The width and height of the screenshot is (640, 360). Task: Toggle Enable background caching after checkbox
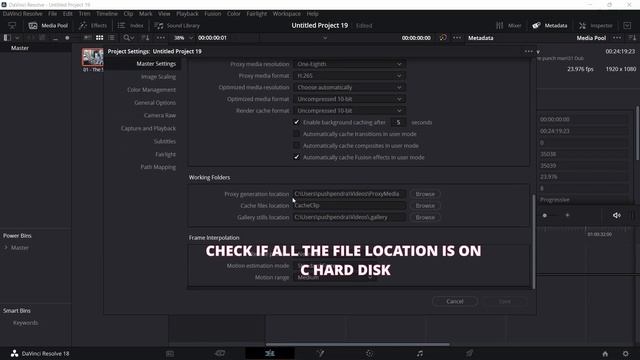[x=296, y=122]
